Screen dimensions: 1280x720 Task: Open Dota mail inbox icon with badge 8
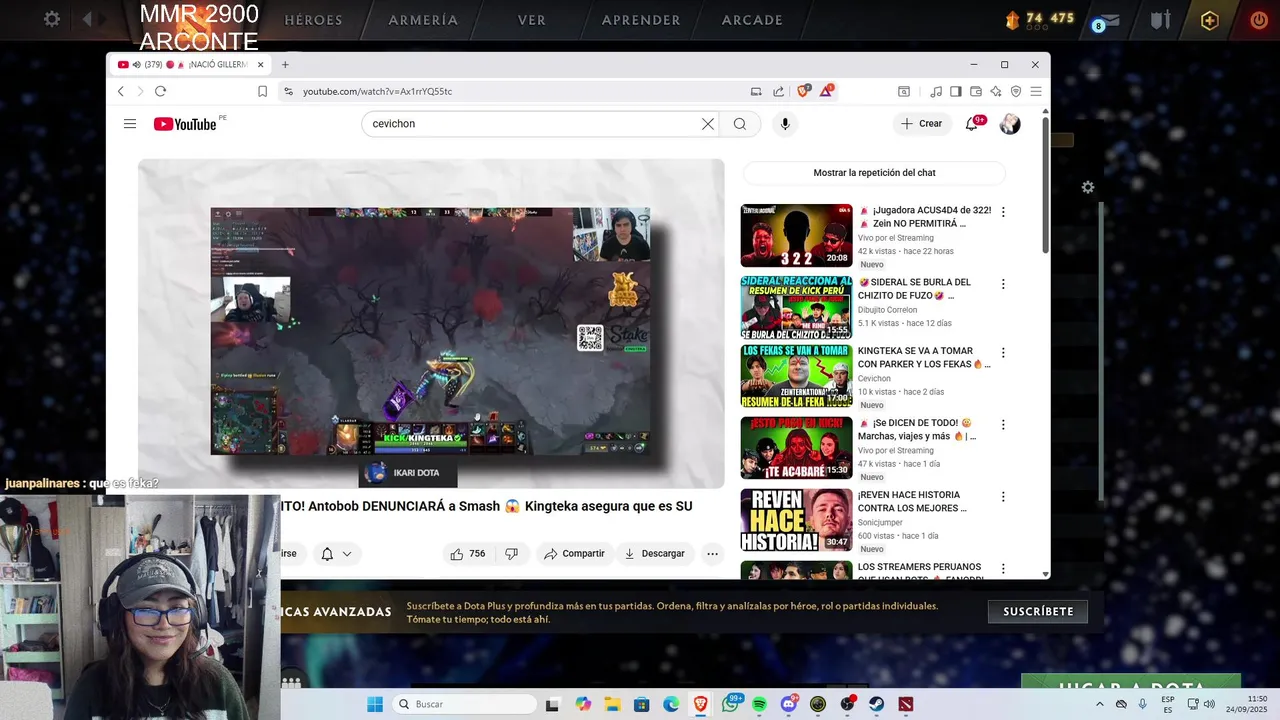point(1107,20)
